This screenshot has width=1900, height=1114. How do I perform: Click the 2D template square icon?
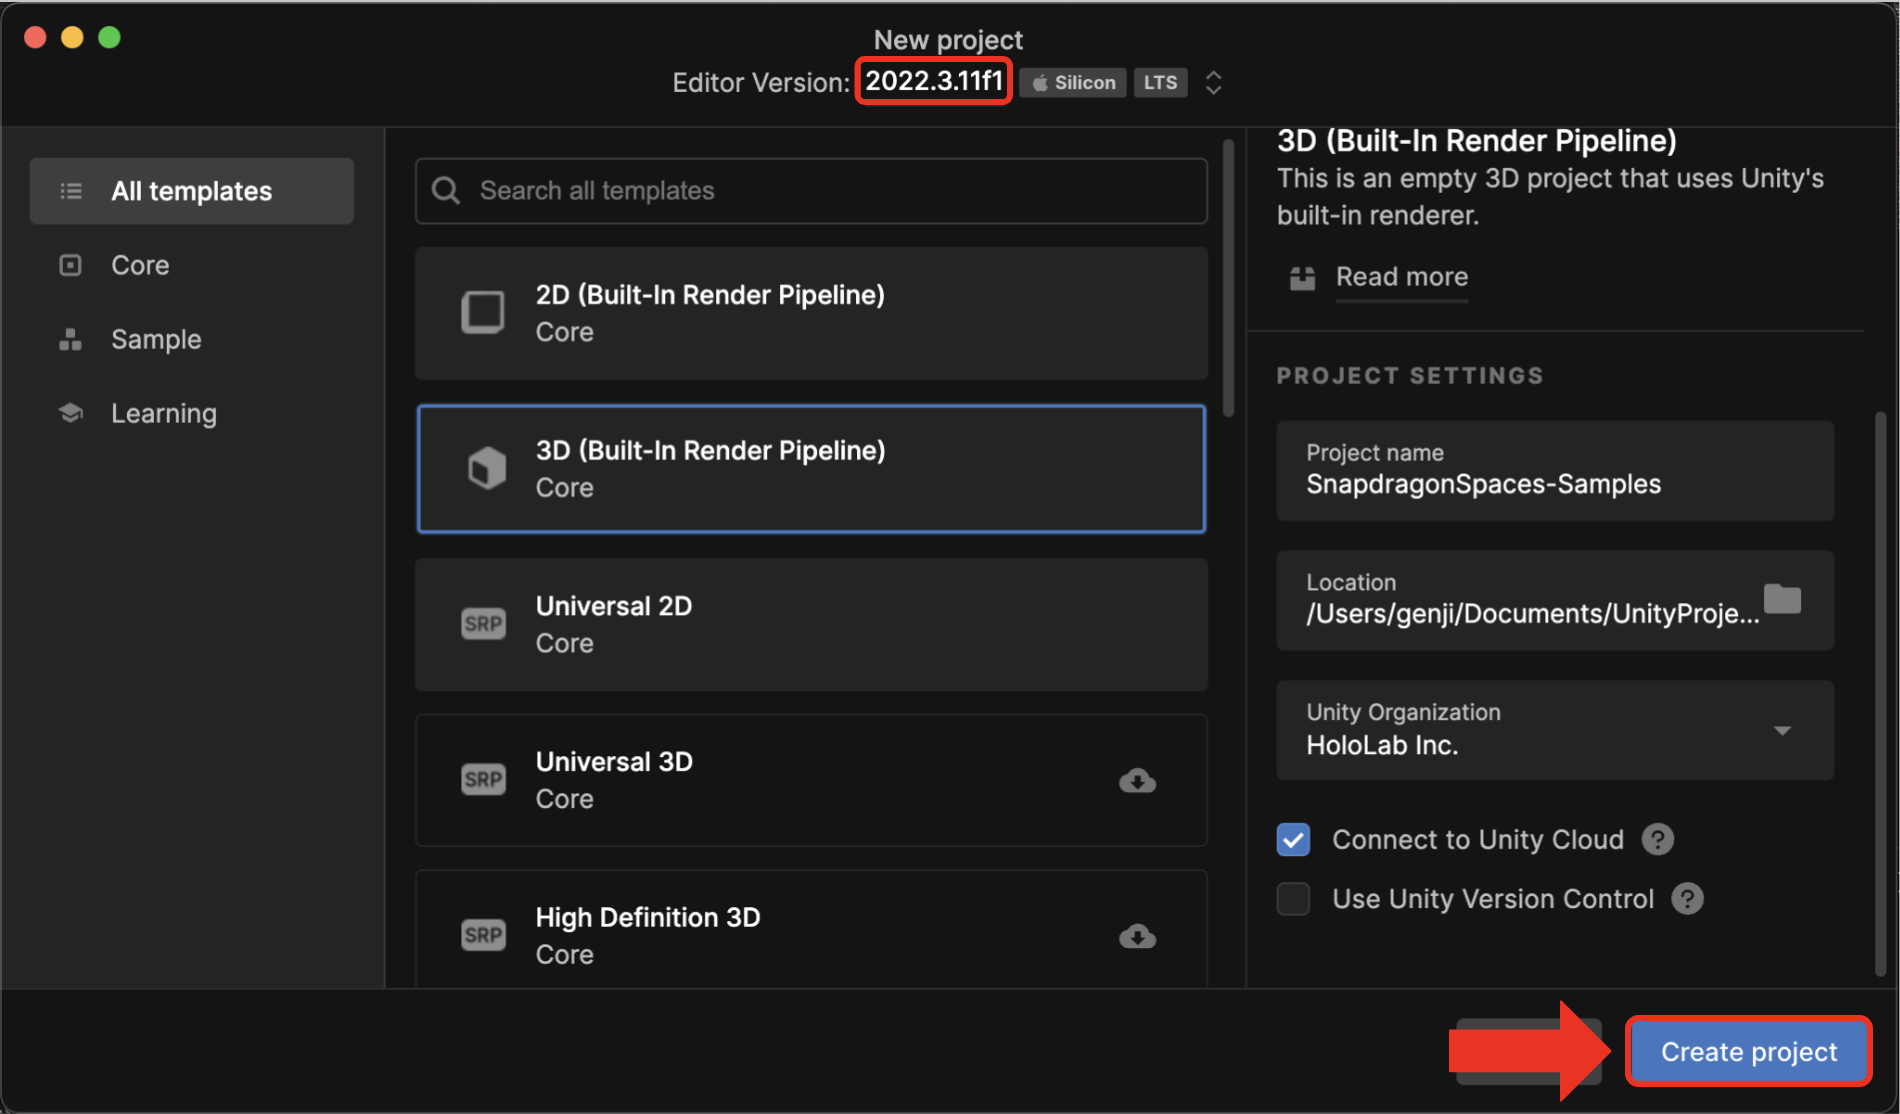coord(483,312)
